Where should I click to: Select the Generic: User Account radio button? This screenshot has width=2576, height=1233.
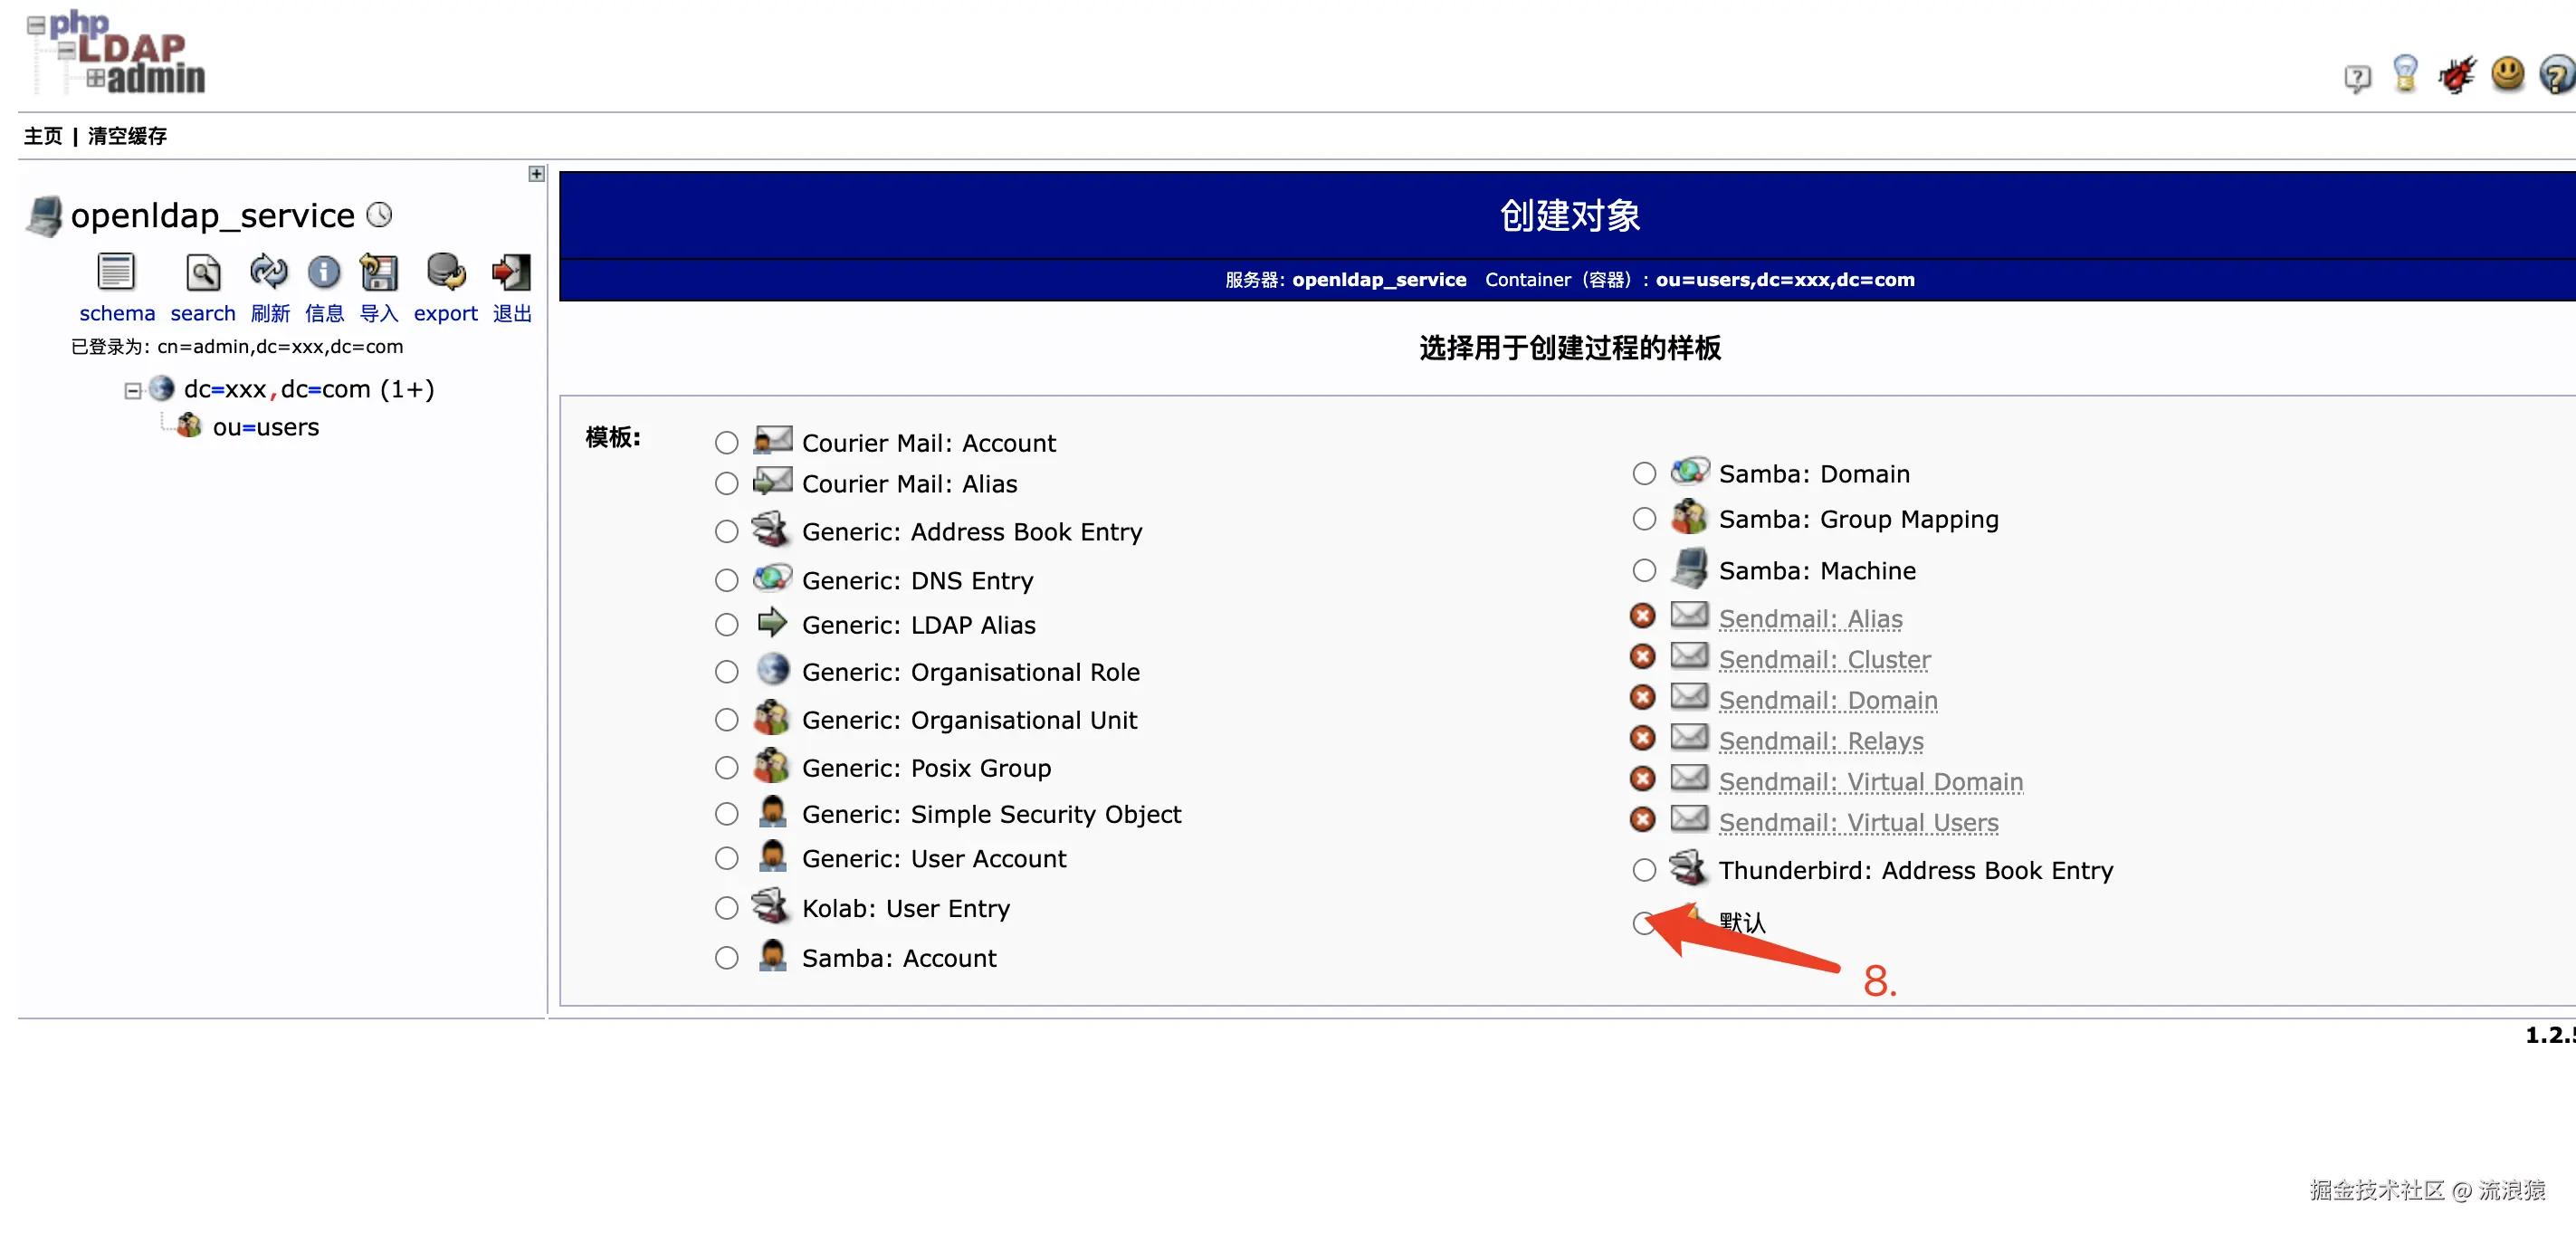(726, 859)
